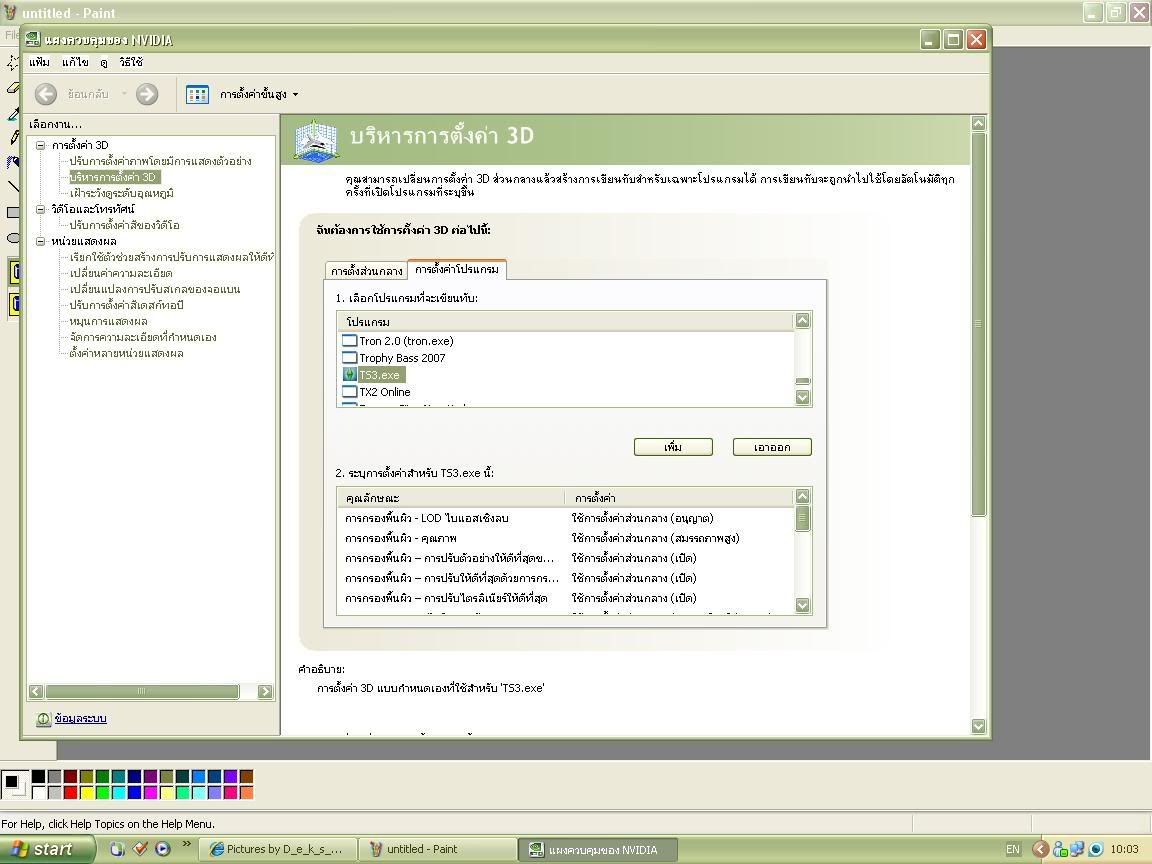1152x864 pixels.
Task: Click the round blue tray icon beside clock
Action: [x=1095, y=849]
